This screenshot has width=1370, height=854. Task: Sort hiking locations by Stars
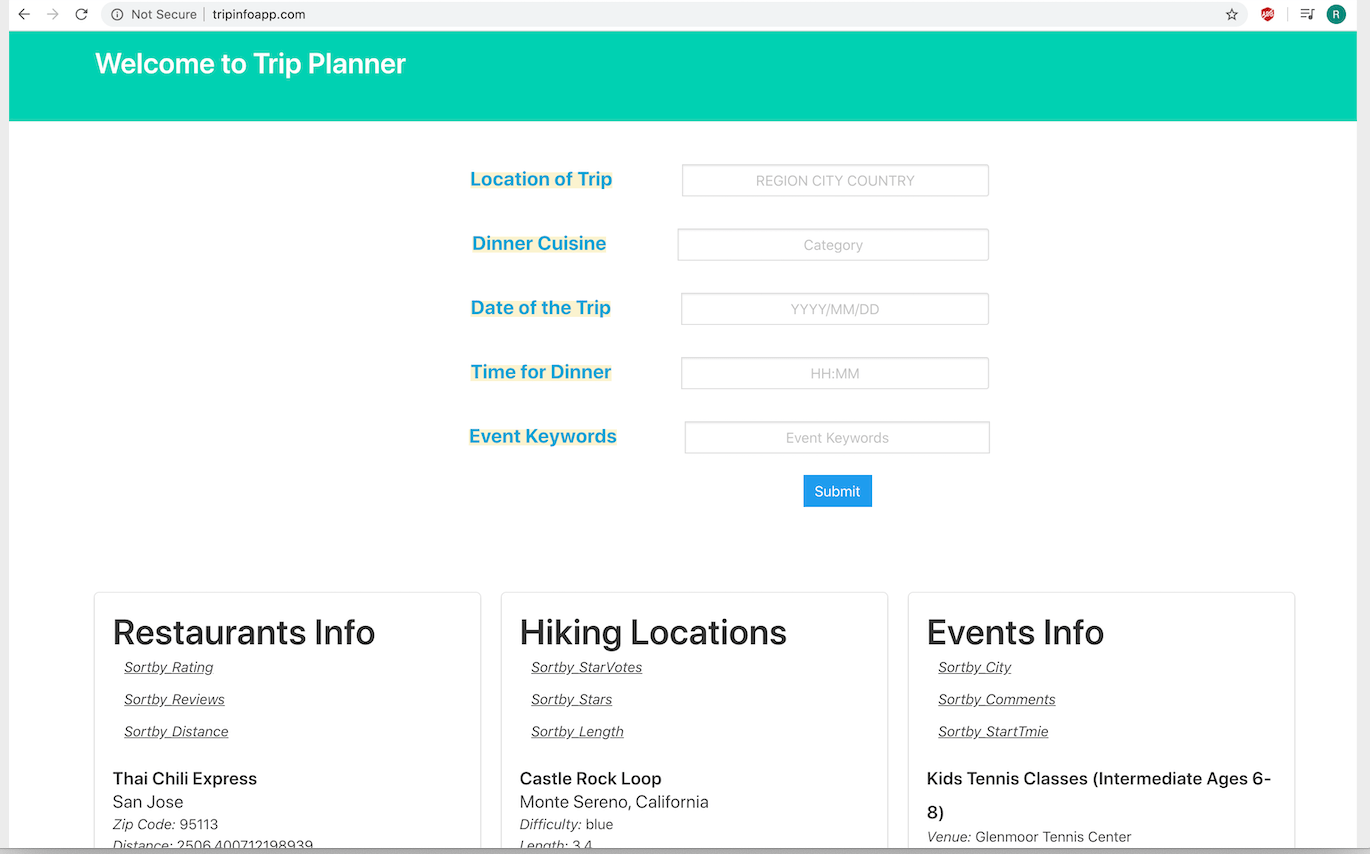point(571,699)
